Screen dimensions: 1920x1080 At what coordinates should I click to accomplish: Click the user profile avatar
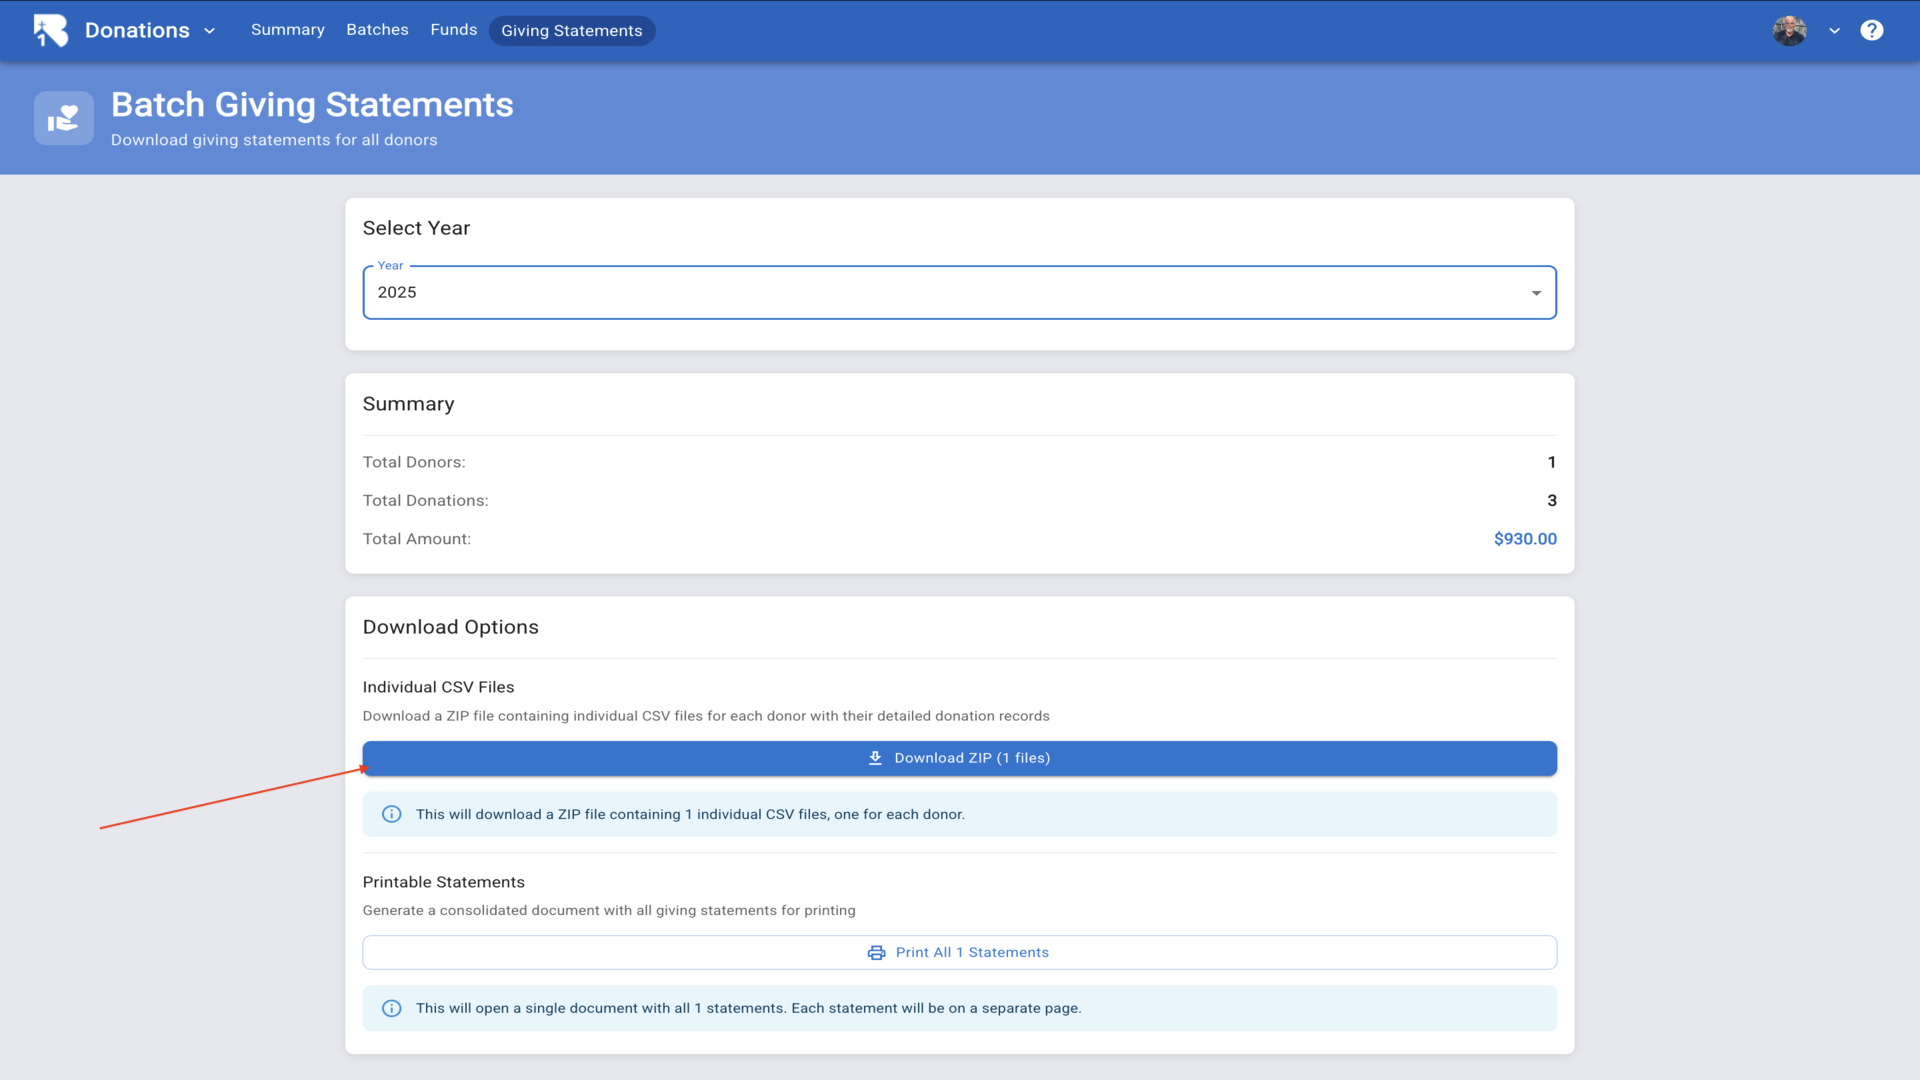[1789, 30]
